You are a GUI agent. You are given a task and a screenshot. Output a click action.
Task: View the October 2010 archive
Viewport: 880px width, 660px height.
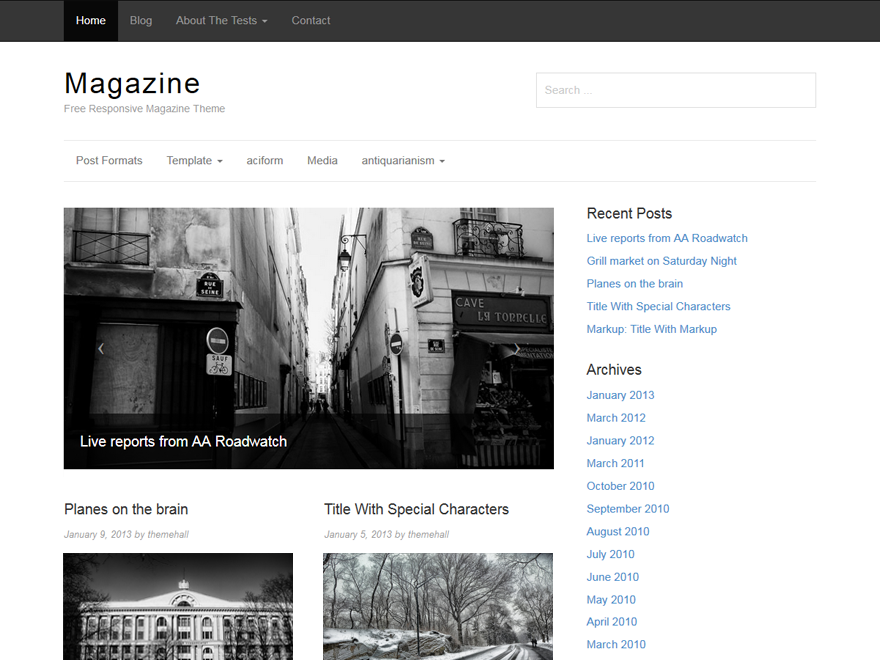click(x=620, y=485)
